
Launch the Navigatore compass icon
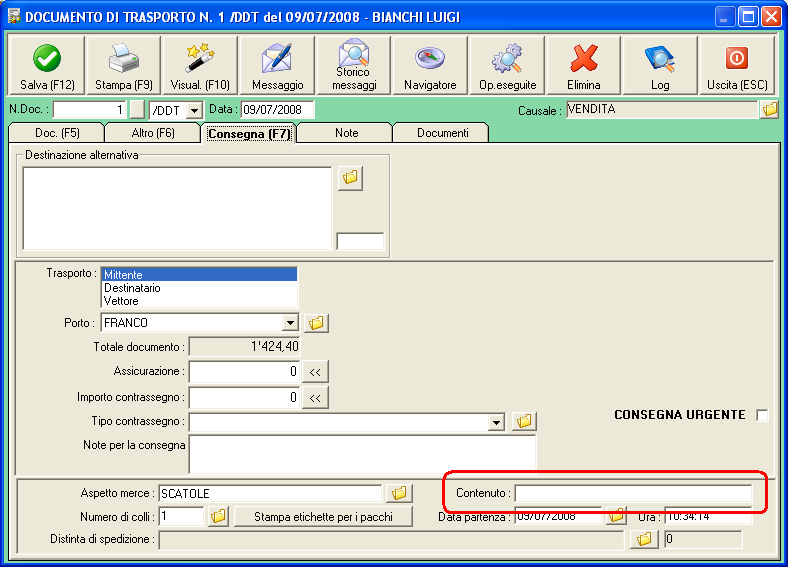tap(430, 65)
